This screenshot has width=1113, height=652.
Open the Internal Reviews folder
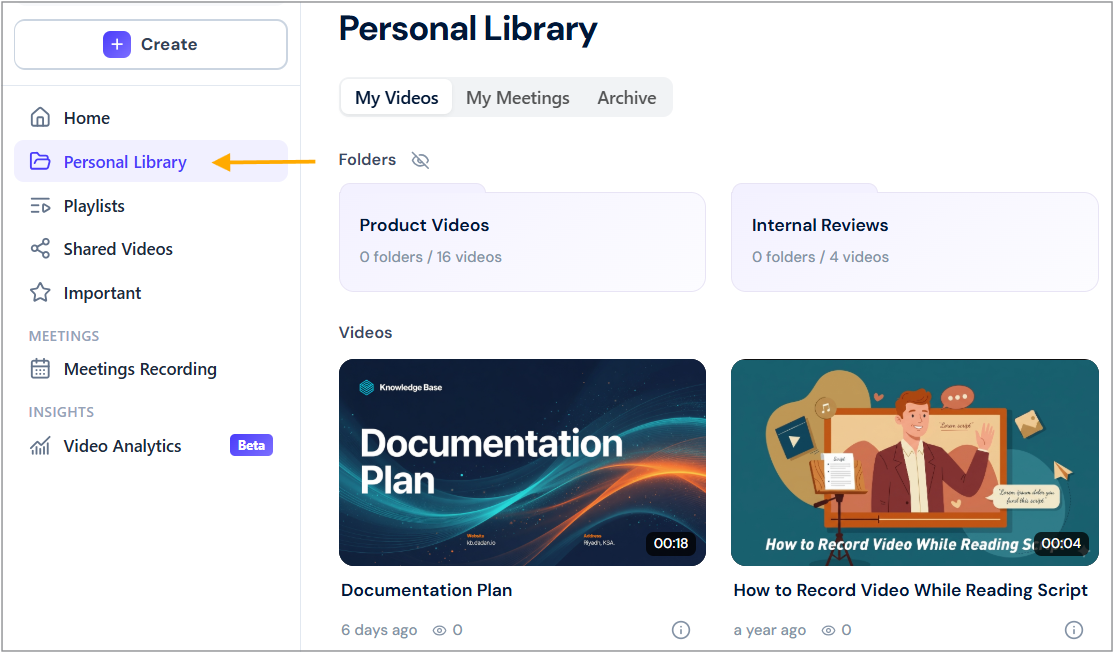click(915, 238)
